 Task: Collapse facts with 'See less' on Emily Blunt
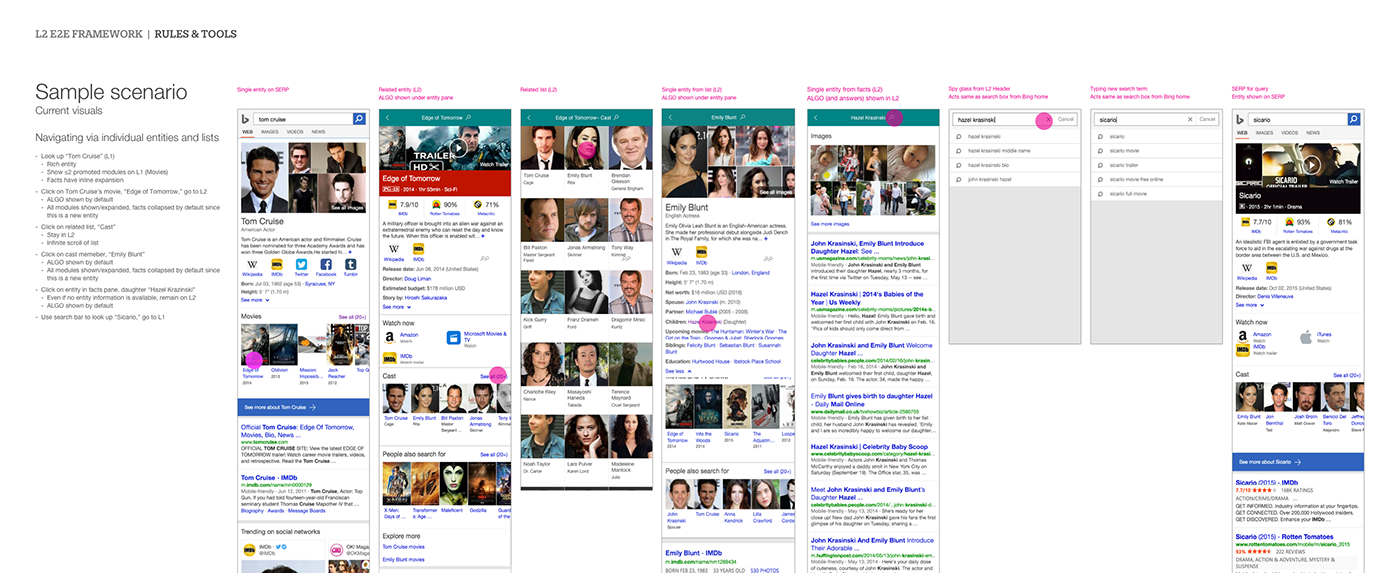click(678, 371)
